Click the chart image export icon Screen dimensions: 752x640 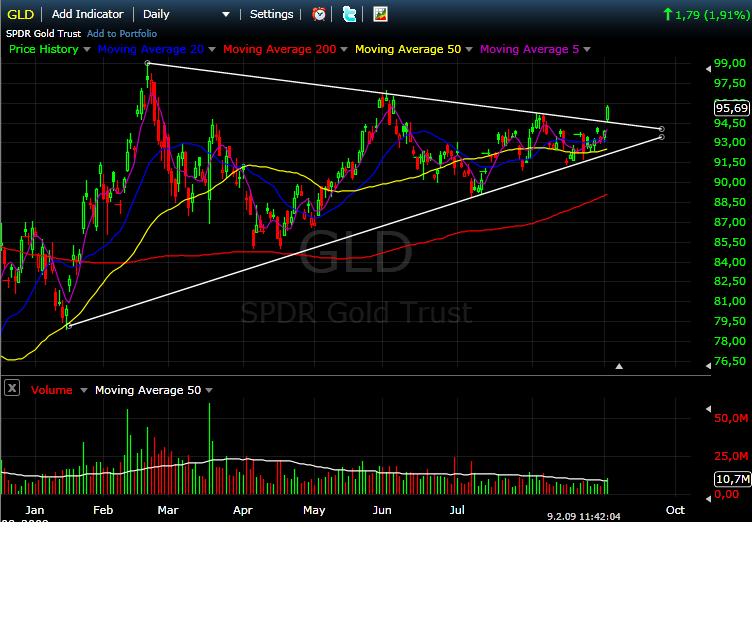380,14
